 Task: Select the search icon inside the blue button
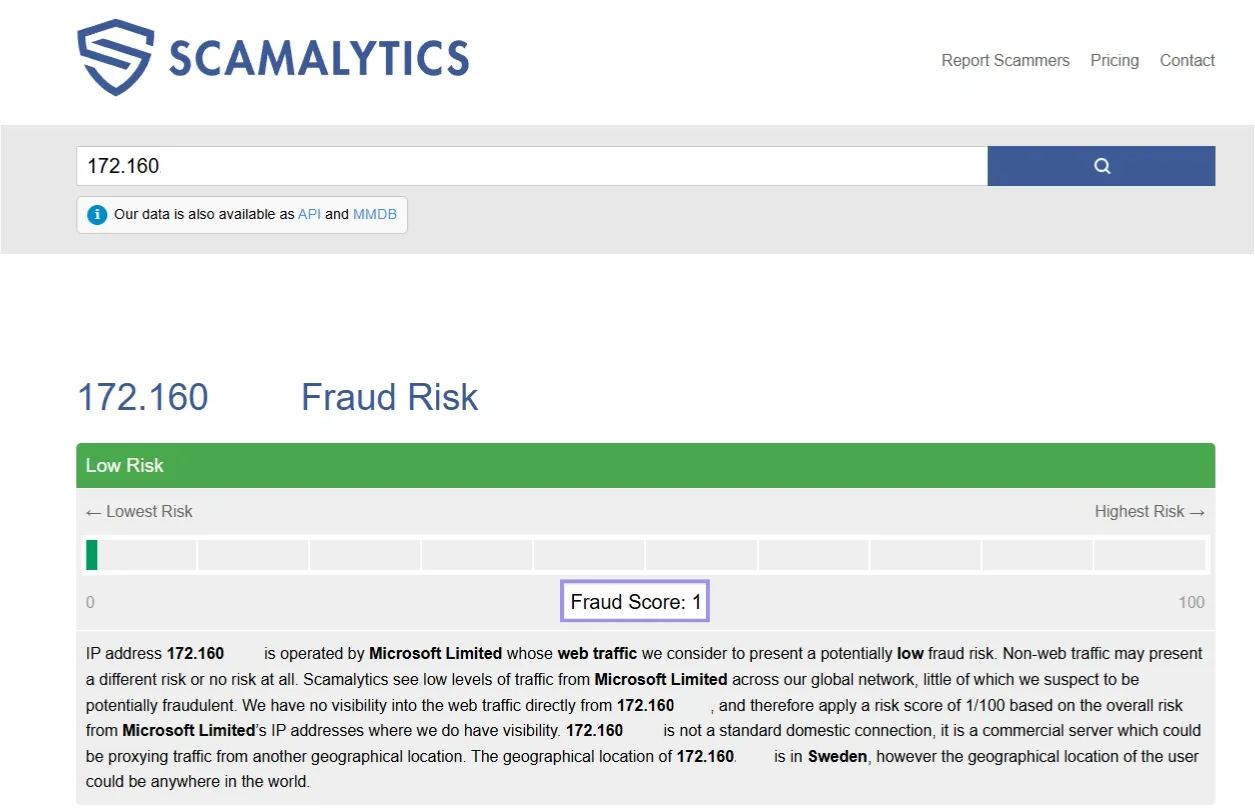[x=1100, y=165]
